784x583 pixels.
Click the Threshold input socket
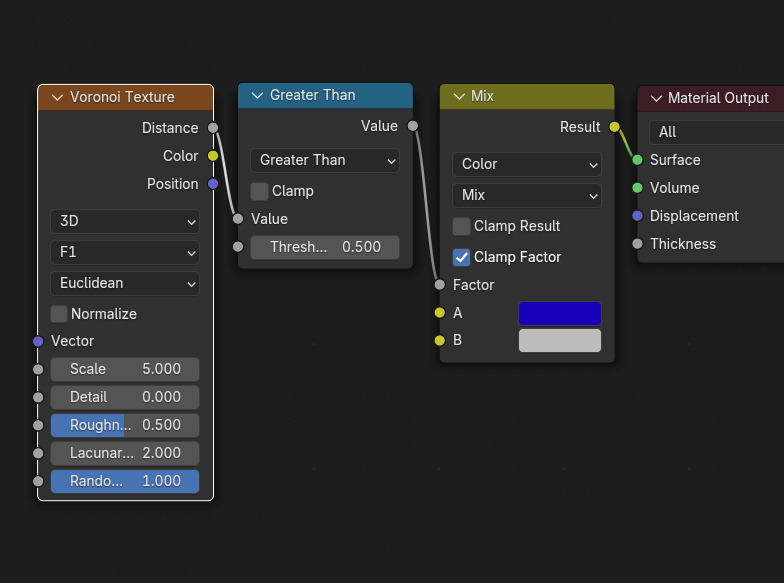click(x=238, y=247)
